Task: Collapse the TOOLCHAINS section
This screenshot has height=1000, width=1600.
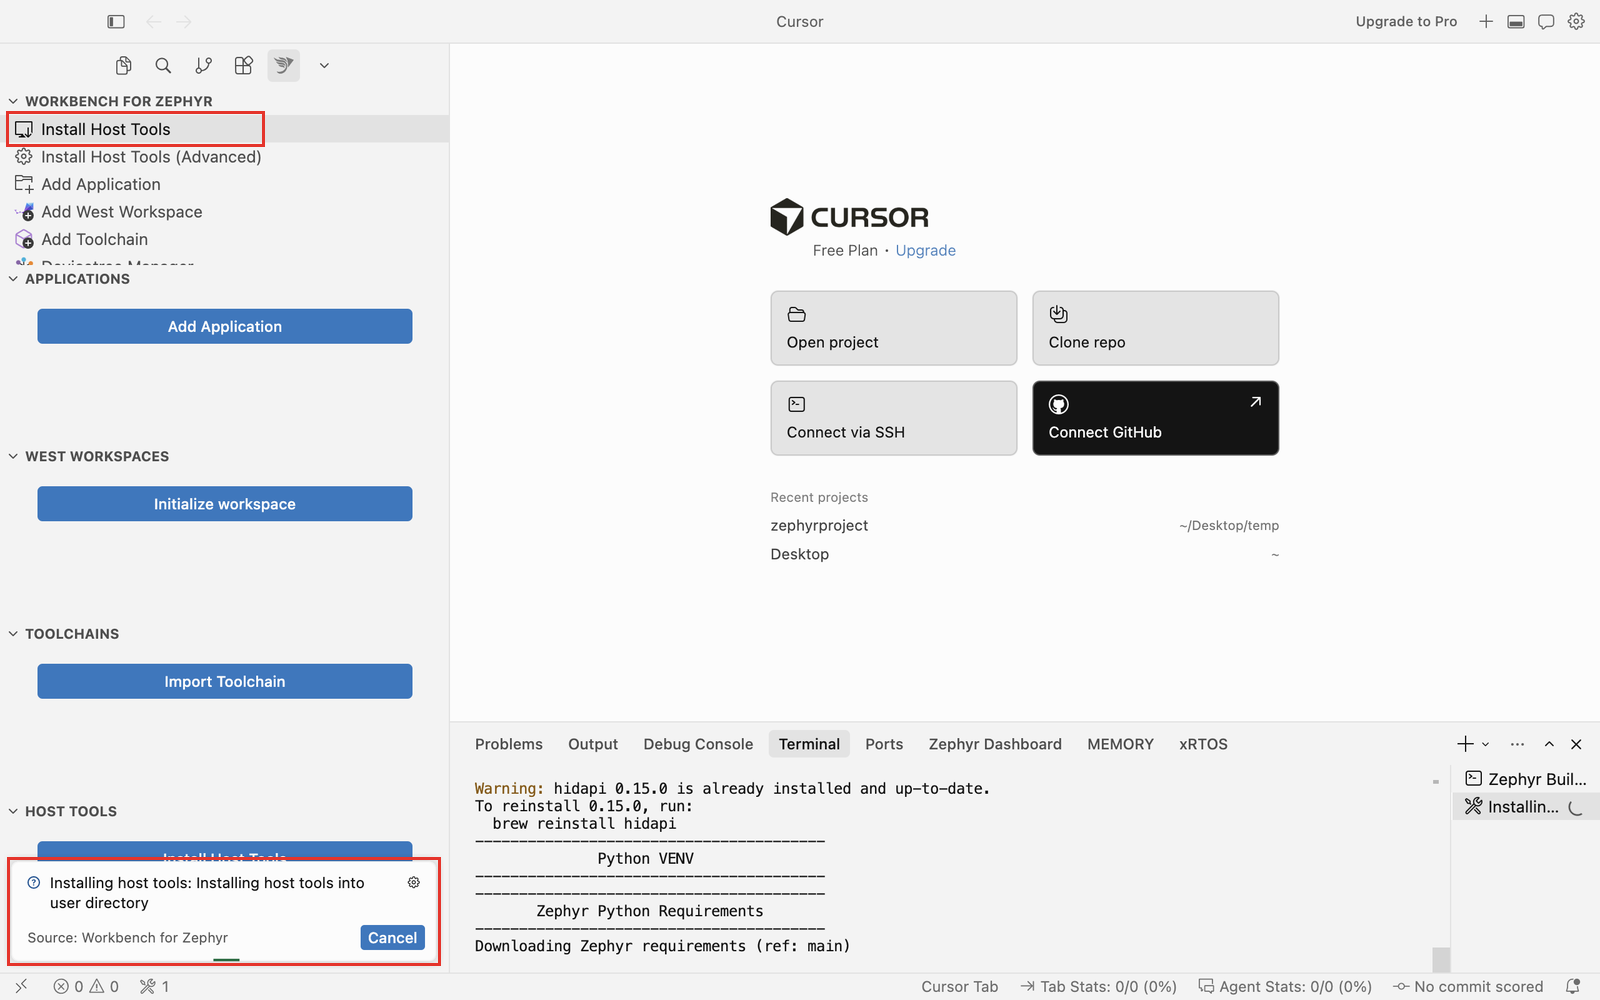Action: pyautogui.click(x=13, y=634)
